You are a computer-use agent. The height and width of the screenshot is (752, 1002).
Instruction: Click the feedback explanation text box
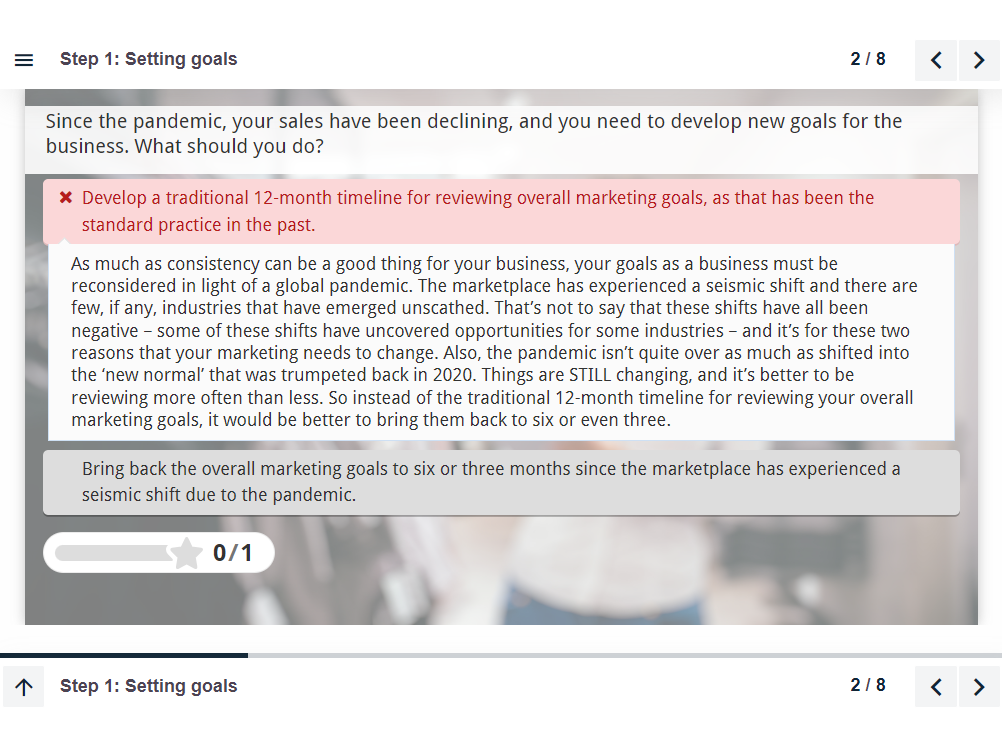click(501, 342)
